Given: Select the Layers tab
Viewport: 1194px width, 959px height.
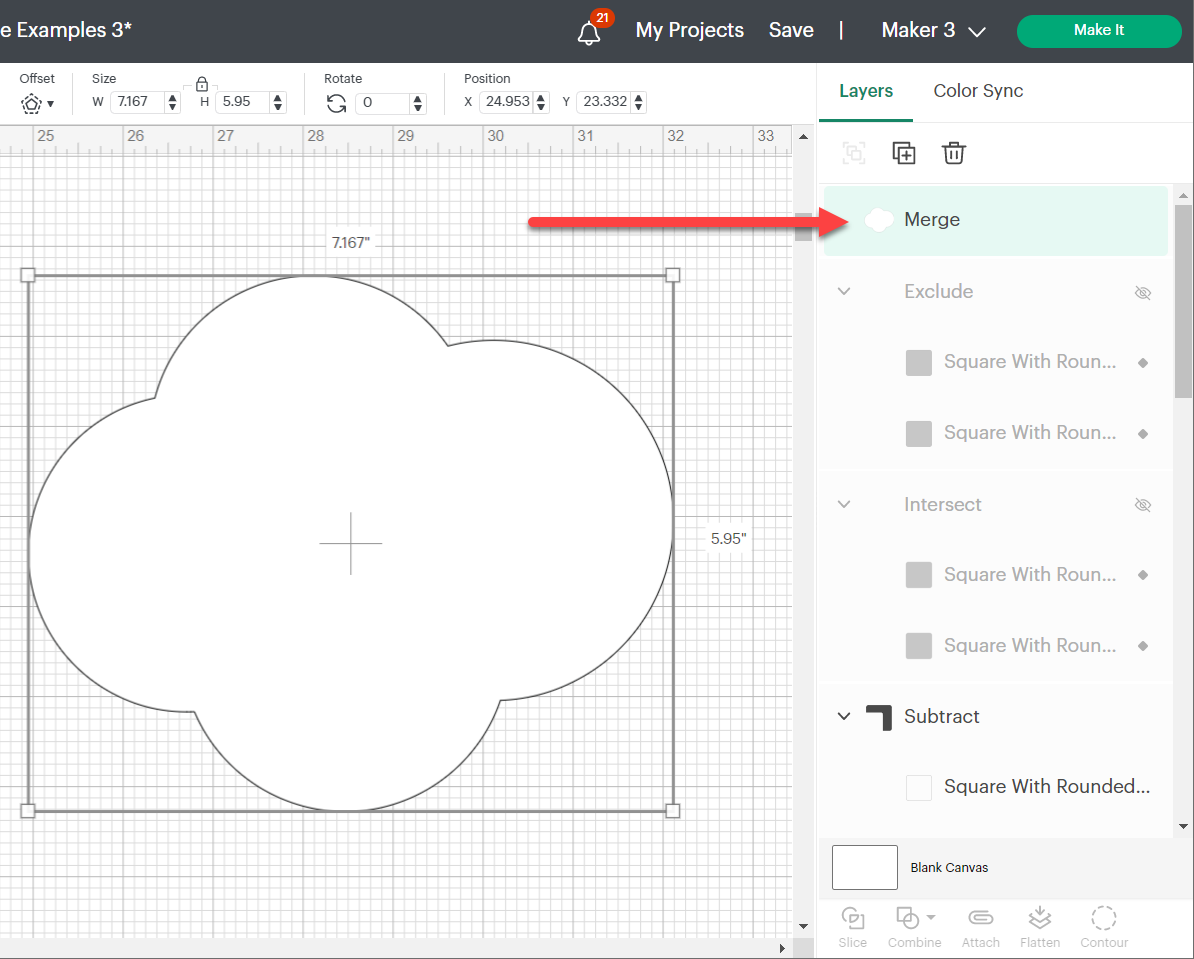Looking at the screenshot, I should [x=866, y=91].
